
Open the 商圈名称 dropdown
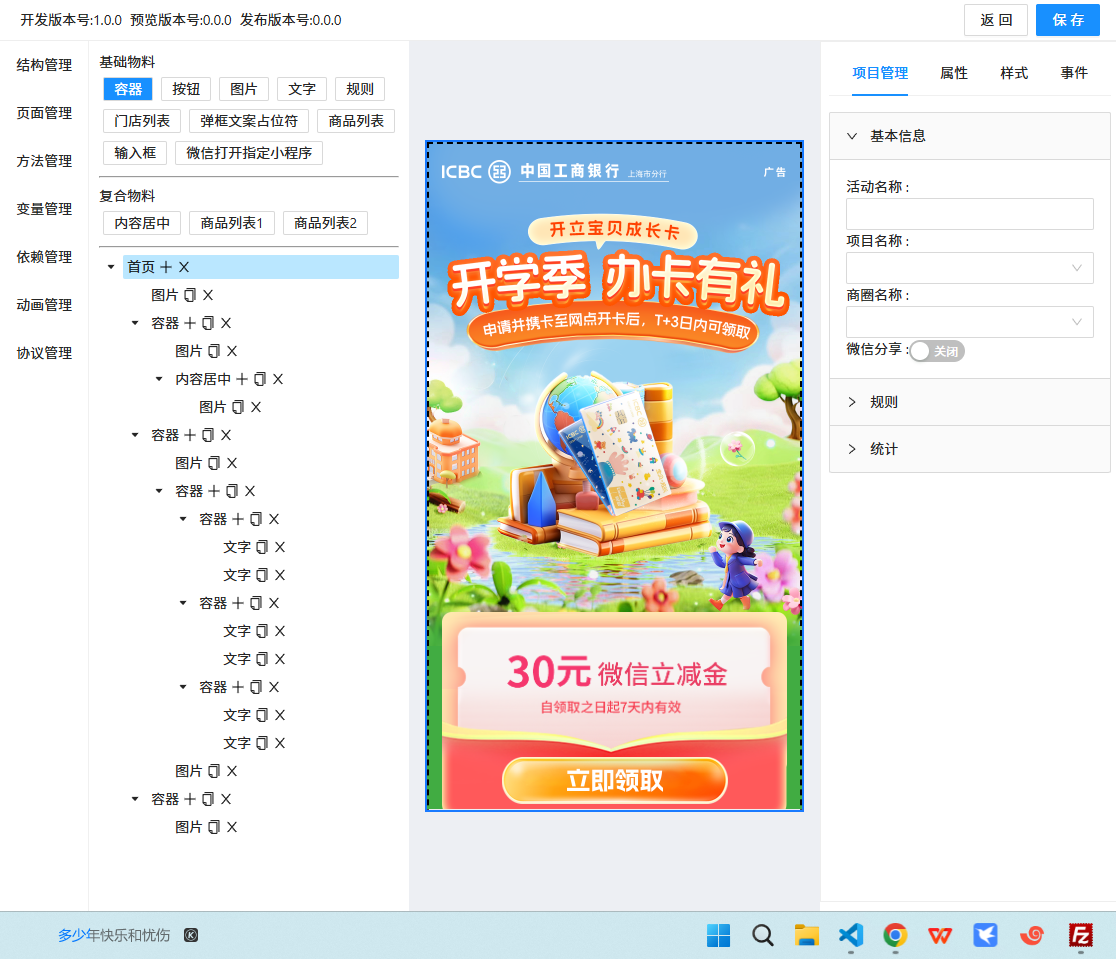[969, 322]
